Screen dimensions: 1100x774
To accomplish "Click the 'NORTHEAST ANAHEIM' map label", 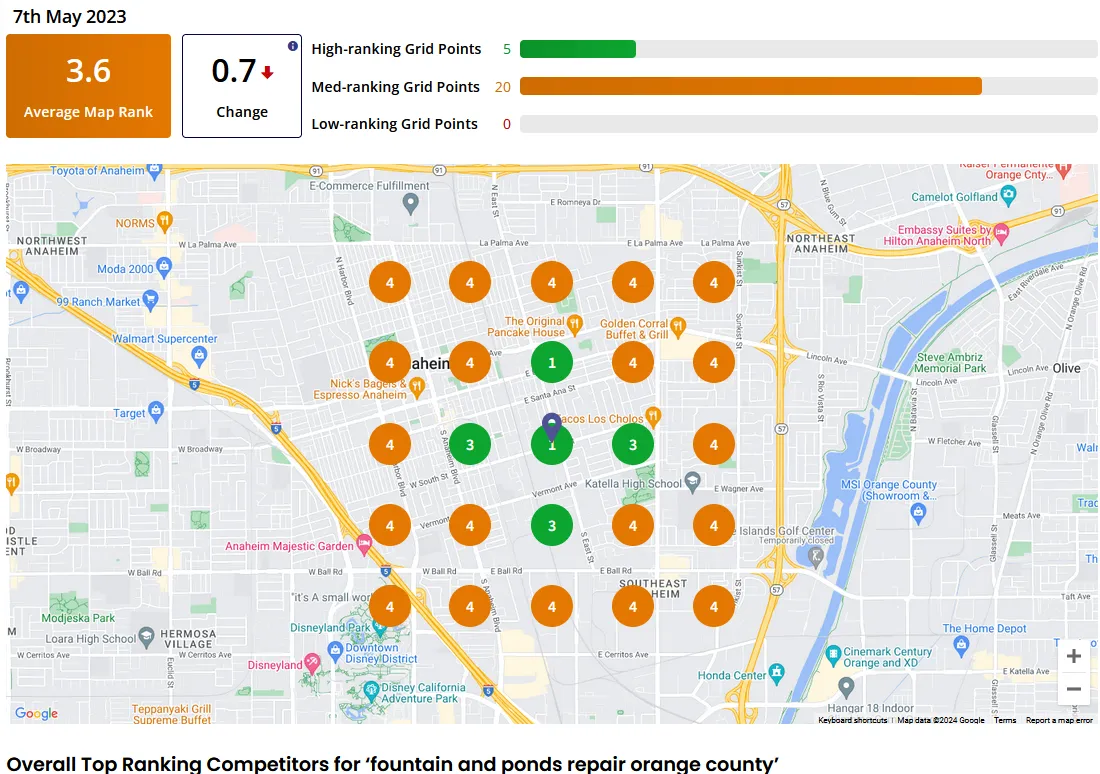I will (x=821, y=243).
